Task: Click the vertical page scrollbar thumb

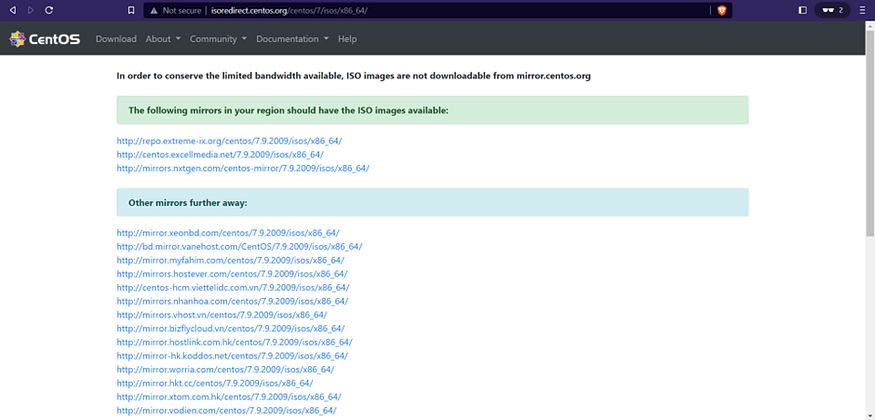Action: click(x=870, y=131)
